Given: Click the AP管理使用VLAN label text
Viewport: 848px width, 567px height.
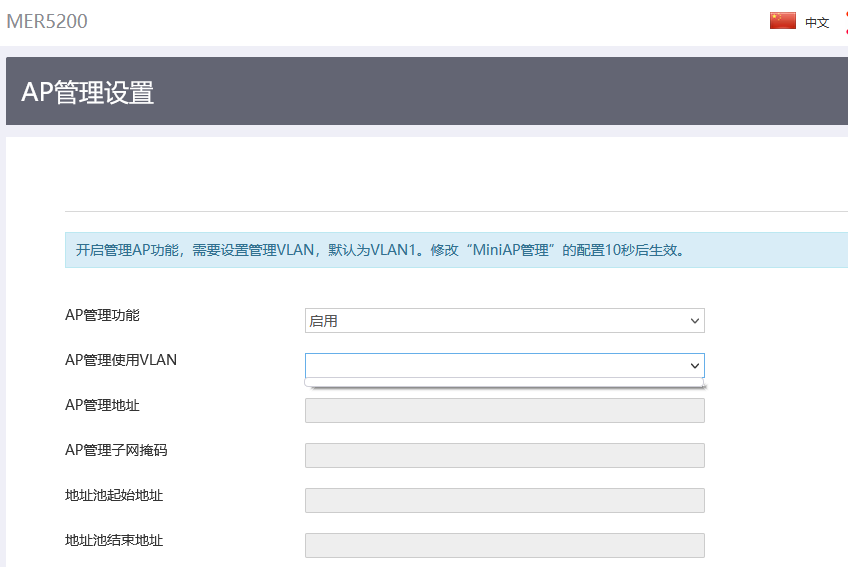Looking at the screenshot, I should (121, 360).
